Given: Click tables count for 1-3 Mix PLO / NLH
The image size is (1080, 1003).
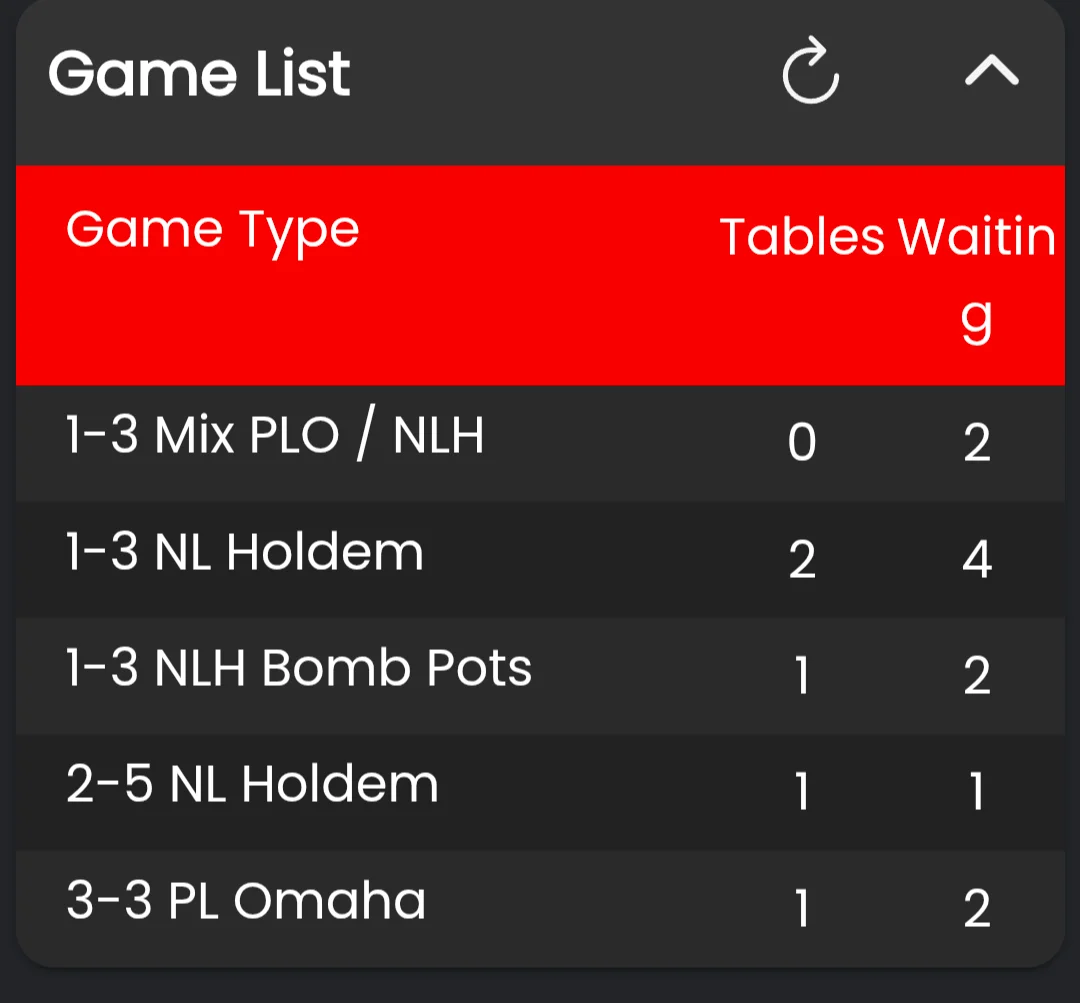Looking at the screenshot, I should tap(802, 442).
